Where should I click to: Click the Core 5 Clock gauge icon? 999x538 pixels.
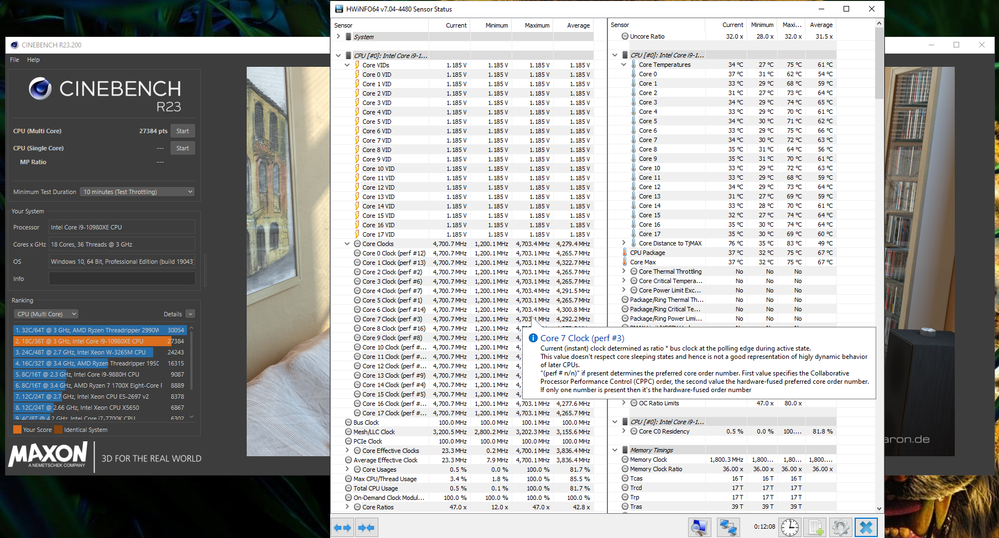357,300
